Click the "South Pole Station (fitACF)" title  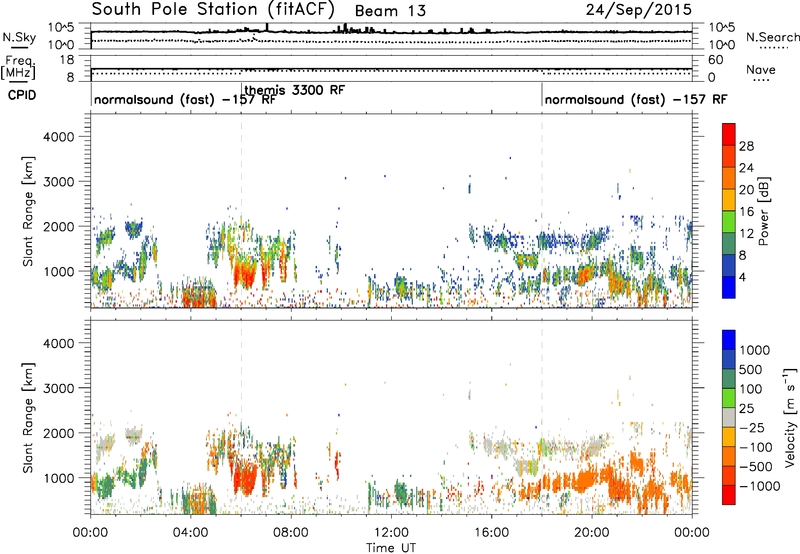pyautogui.click(x=213, y=9)
